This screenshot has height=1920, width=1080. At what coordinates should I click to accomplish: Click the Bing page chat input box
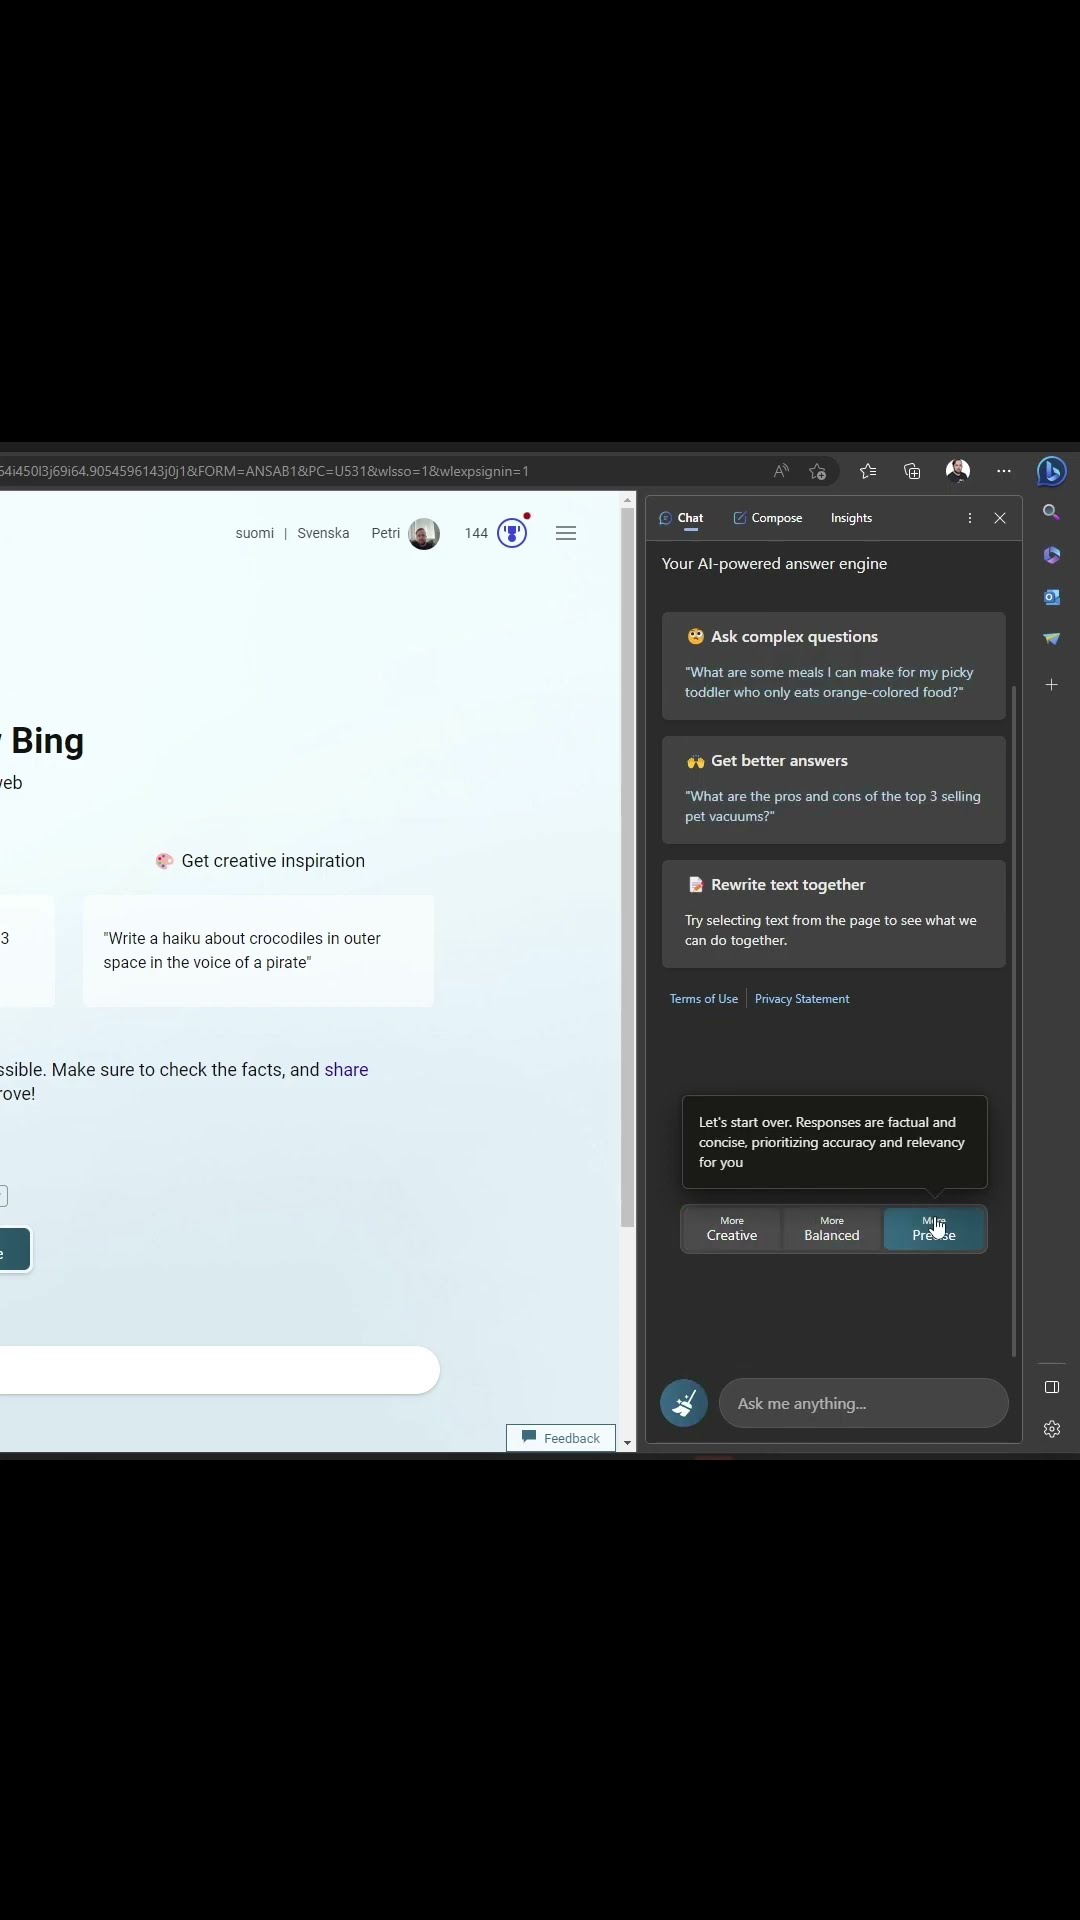coord(219,1370)
